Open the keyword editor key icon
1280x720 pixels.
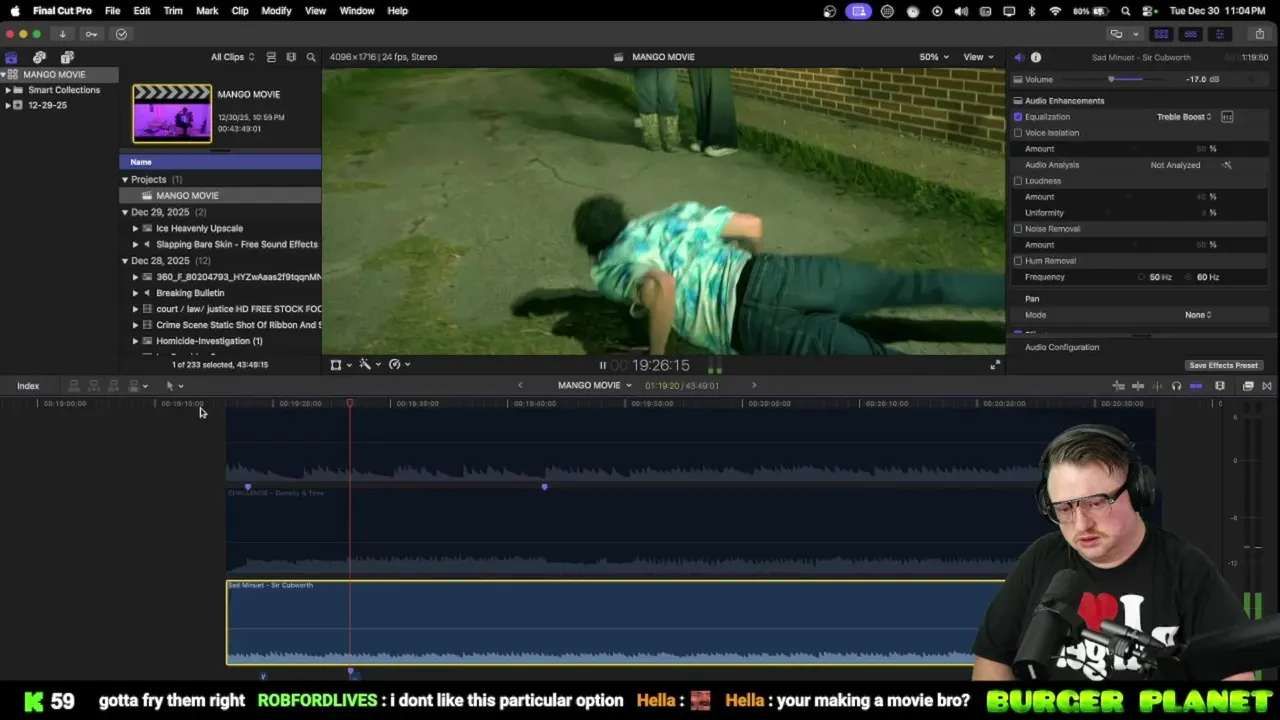pos(91,34)
